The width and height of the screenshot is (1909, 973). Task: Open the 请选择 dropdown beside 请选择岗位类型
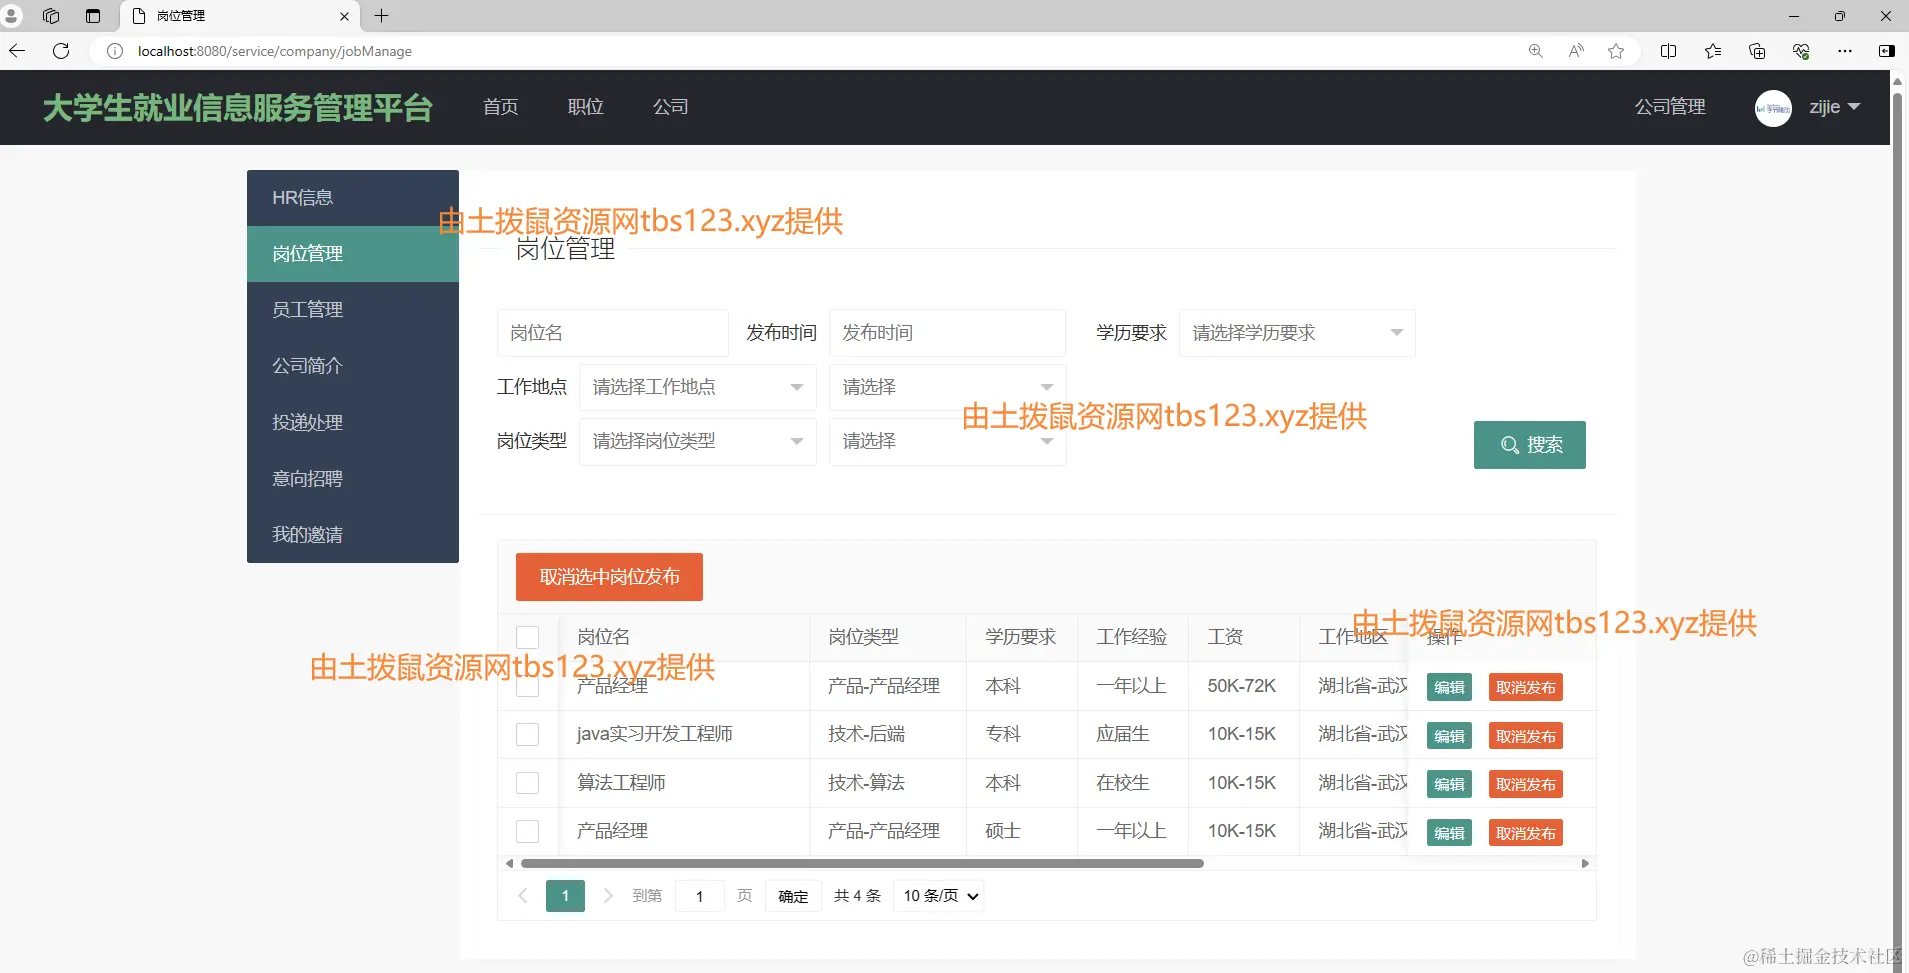pyautogui.click(x=948, y=441)
